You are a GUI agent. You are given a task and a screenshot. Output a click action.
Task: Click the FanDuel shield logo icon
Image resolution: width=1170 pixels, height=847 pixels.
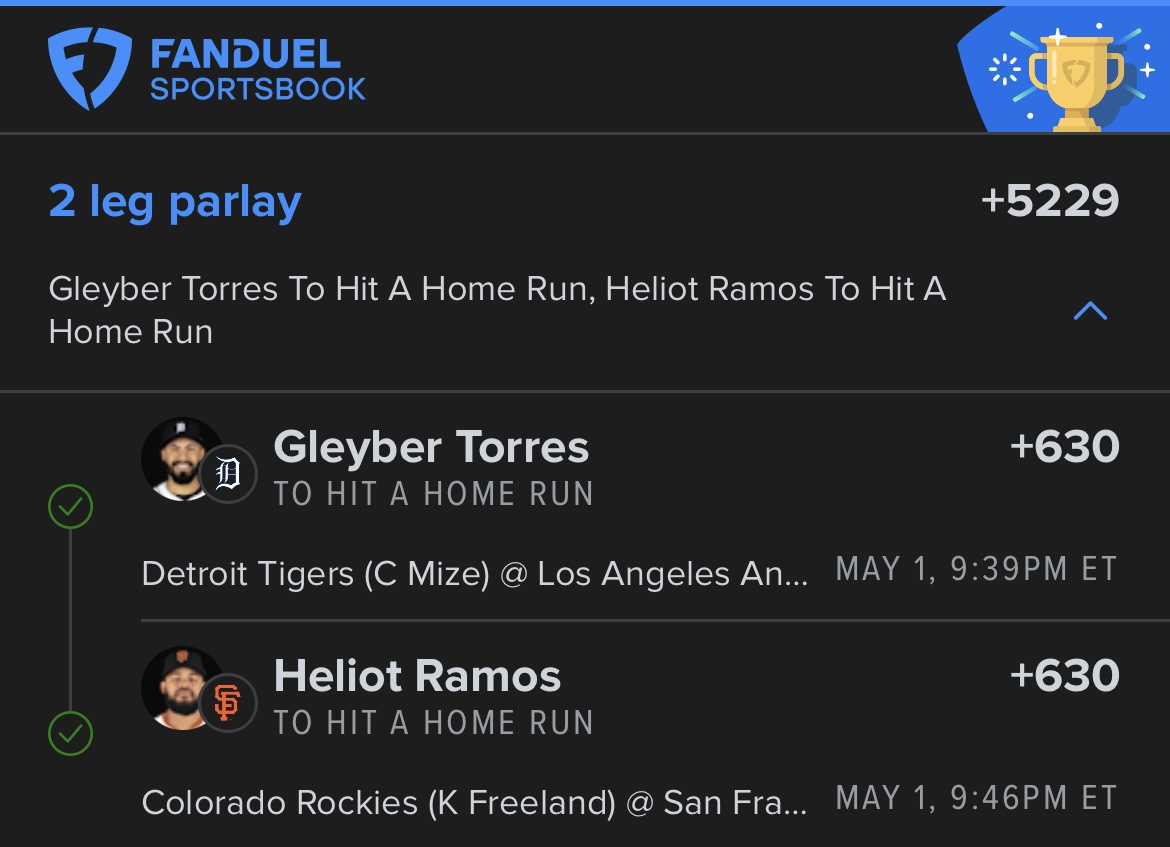point(90,69)
